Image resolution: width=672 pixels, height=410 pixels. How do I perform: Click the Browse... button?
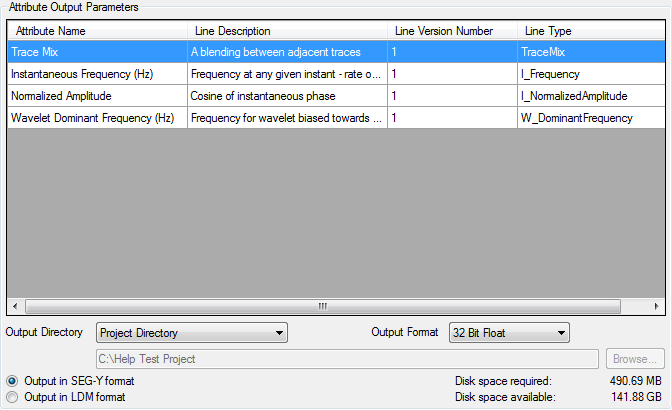tap(635, 359)
